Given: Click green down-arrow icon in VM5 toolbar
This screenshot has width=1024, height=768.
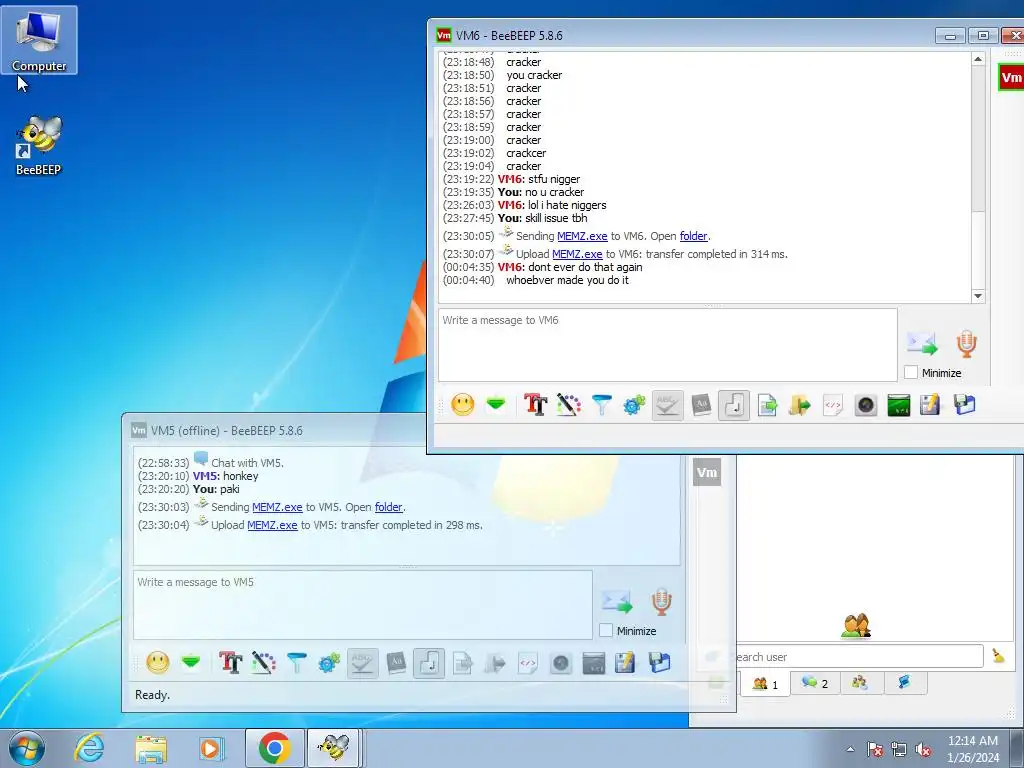Looking at the screenshot, I should 191,663.
